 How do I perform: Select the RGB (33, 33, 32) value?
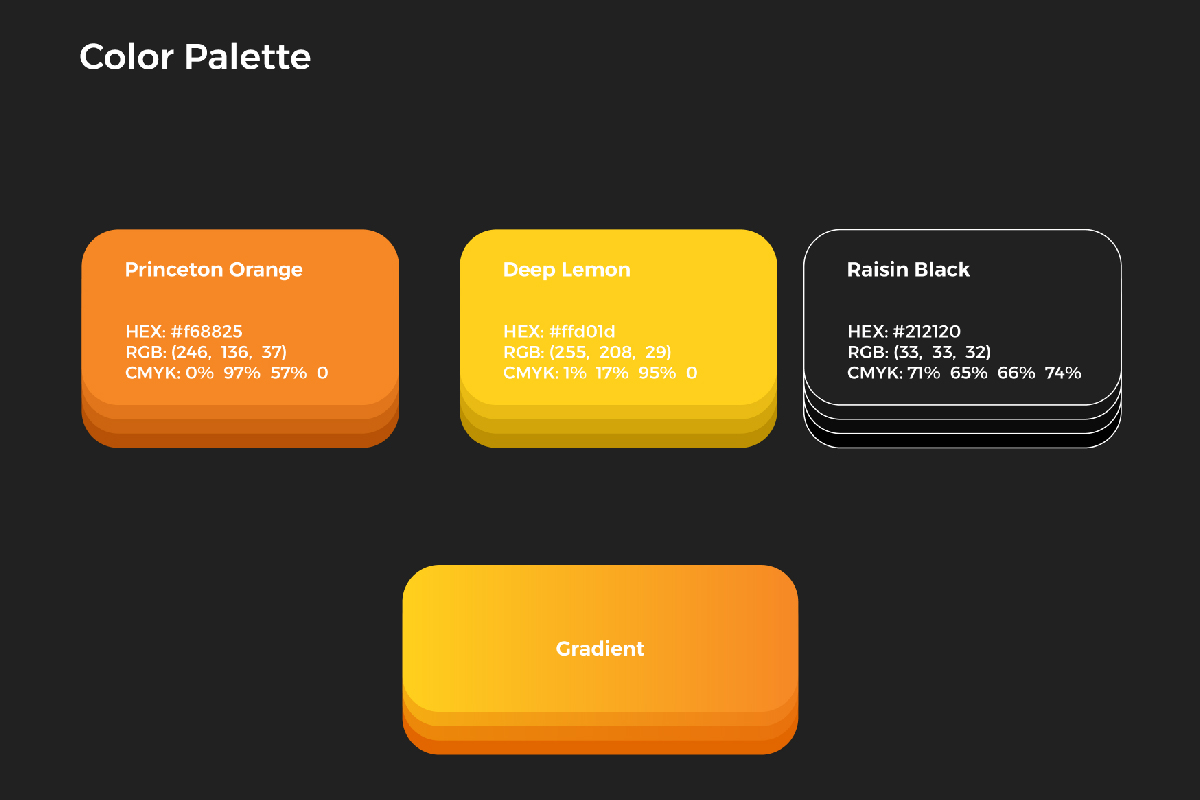pos(920,352)
